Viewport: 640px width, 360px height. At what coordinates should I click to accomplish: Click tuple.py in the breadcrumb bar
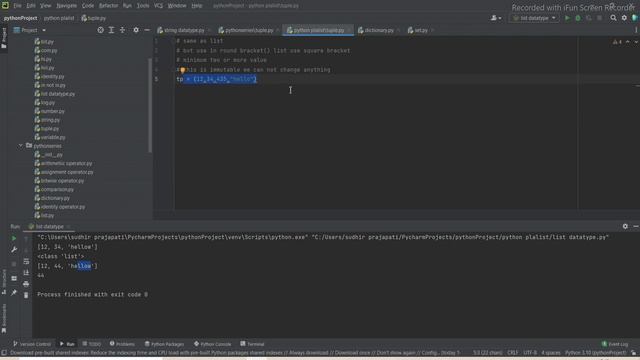(x=93, y=18)
